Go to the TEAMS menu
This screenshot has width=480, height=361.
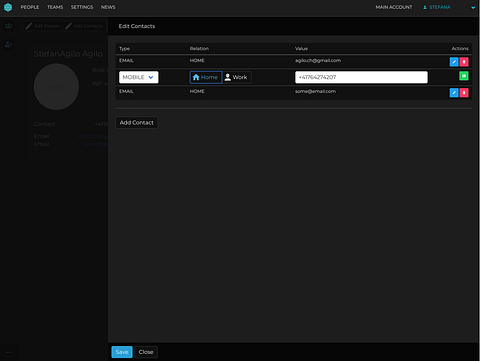click(x=55, y=7)
